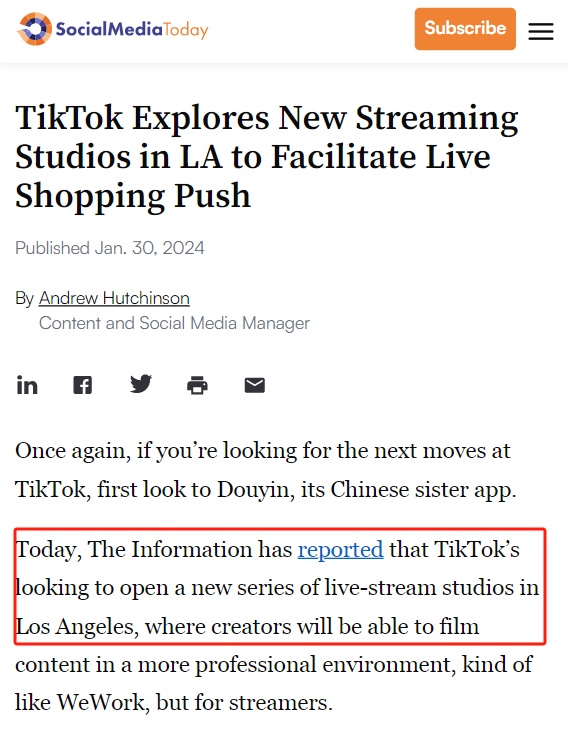The image size is (568, 733).
Task: Click the orange Subscribe button
Action: click(465, 29)
